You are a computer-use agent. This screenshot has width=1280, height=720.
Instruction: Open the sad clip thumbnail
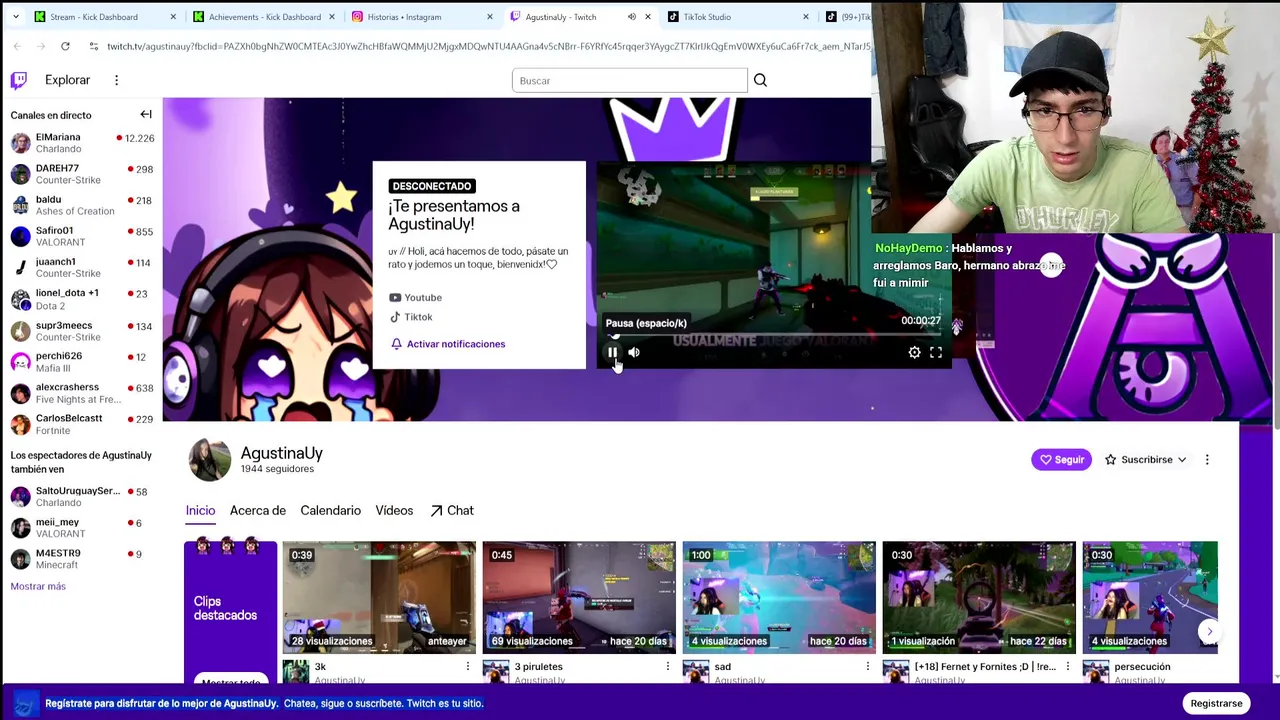click(779, 597)
